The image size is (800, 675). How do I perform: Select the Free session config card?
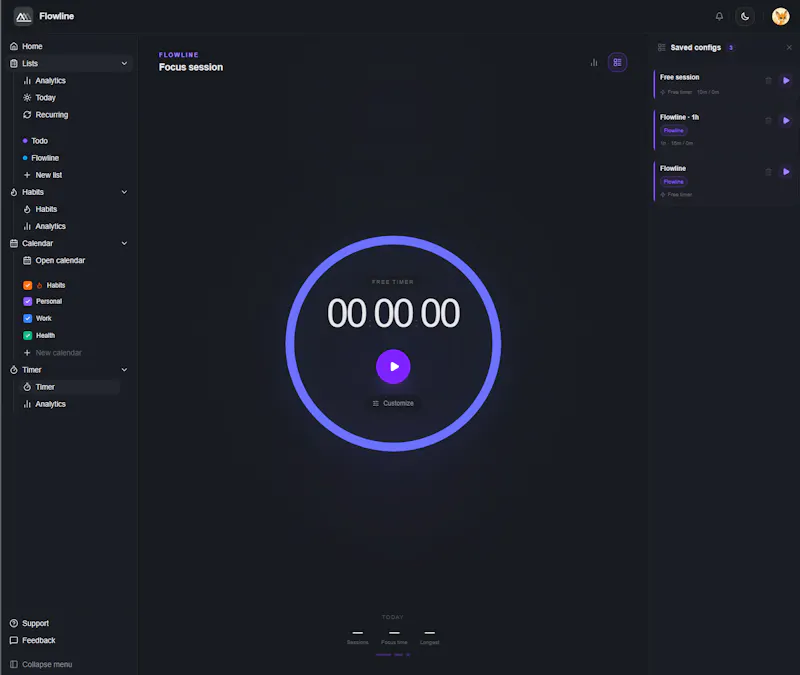pyautogui.click(x=724, y=84)
